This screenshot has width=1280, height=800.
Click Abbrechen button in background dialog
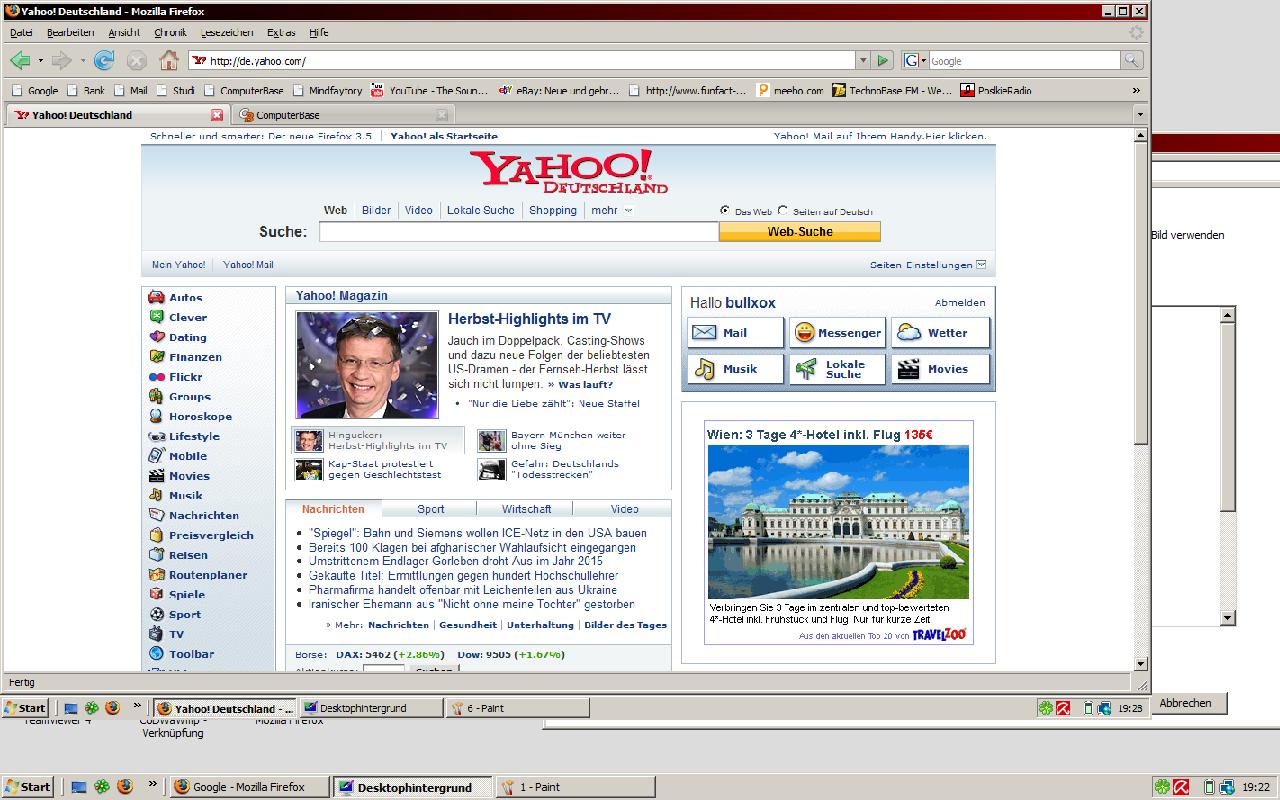1186,703
